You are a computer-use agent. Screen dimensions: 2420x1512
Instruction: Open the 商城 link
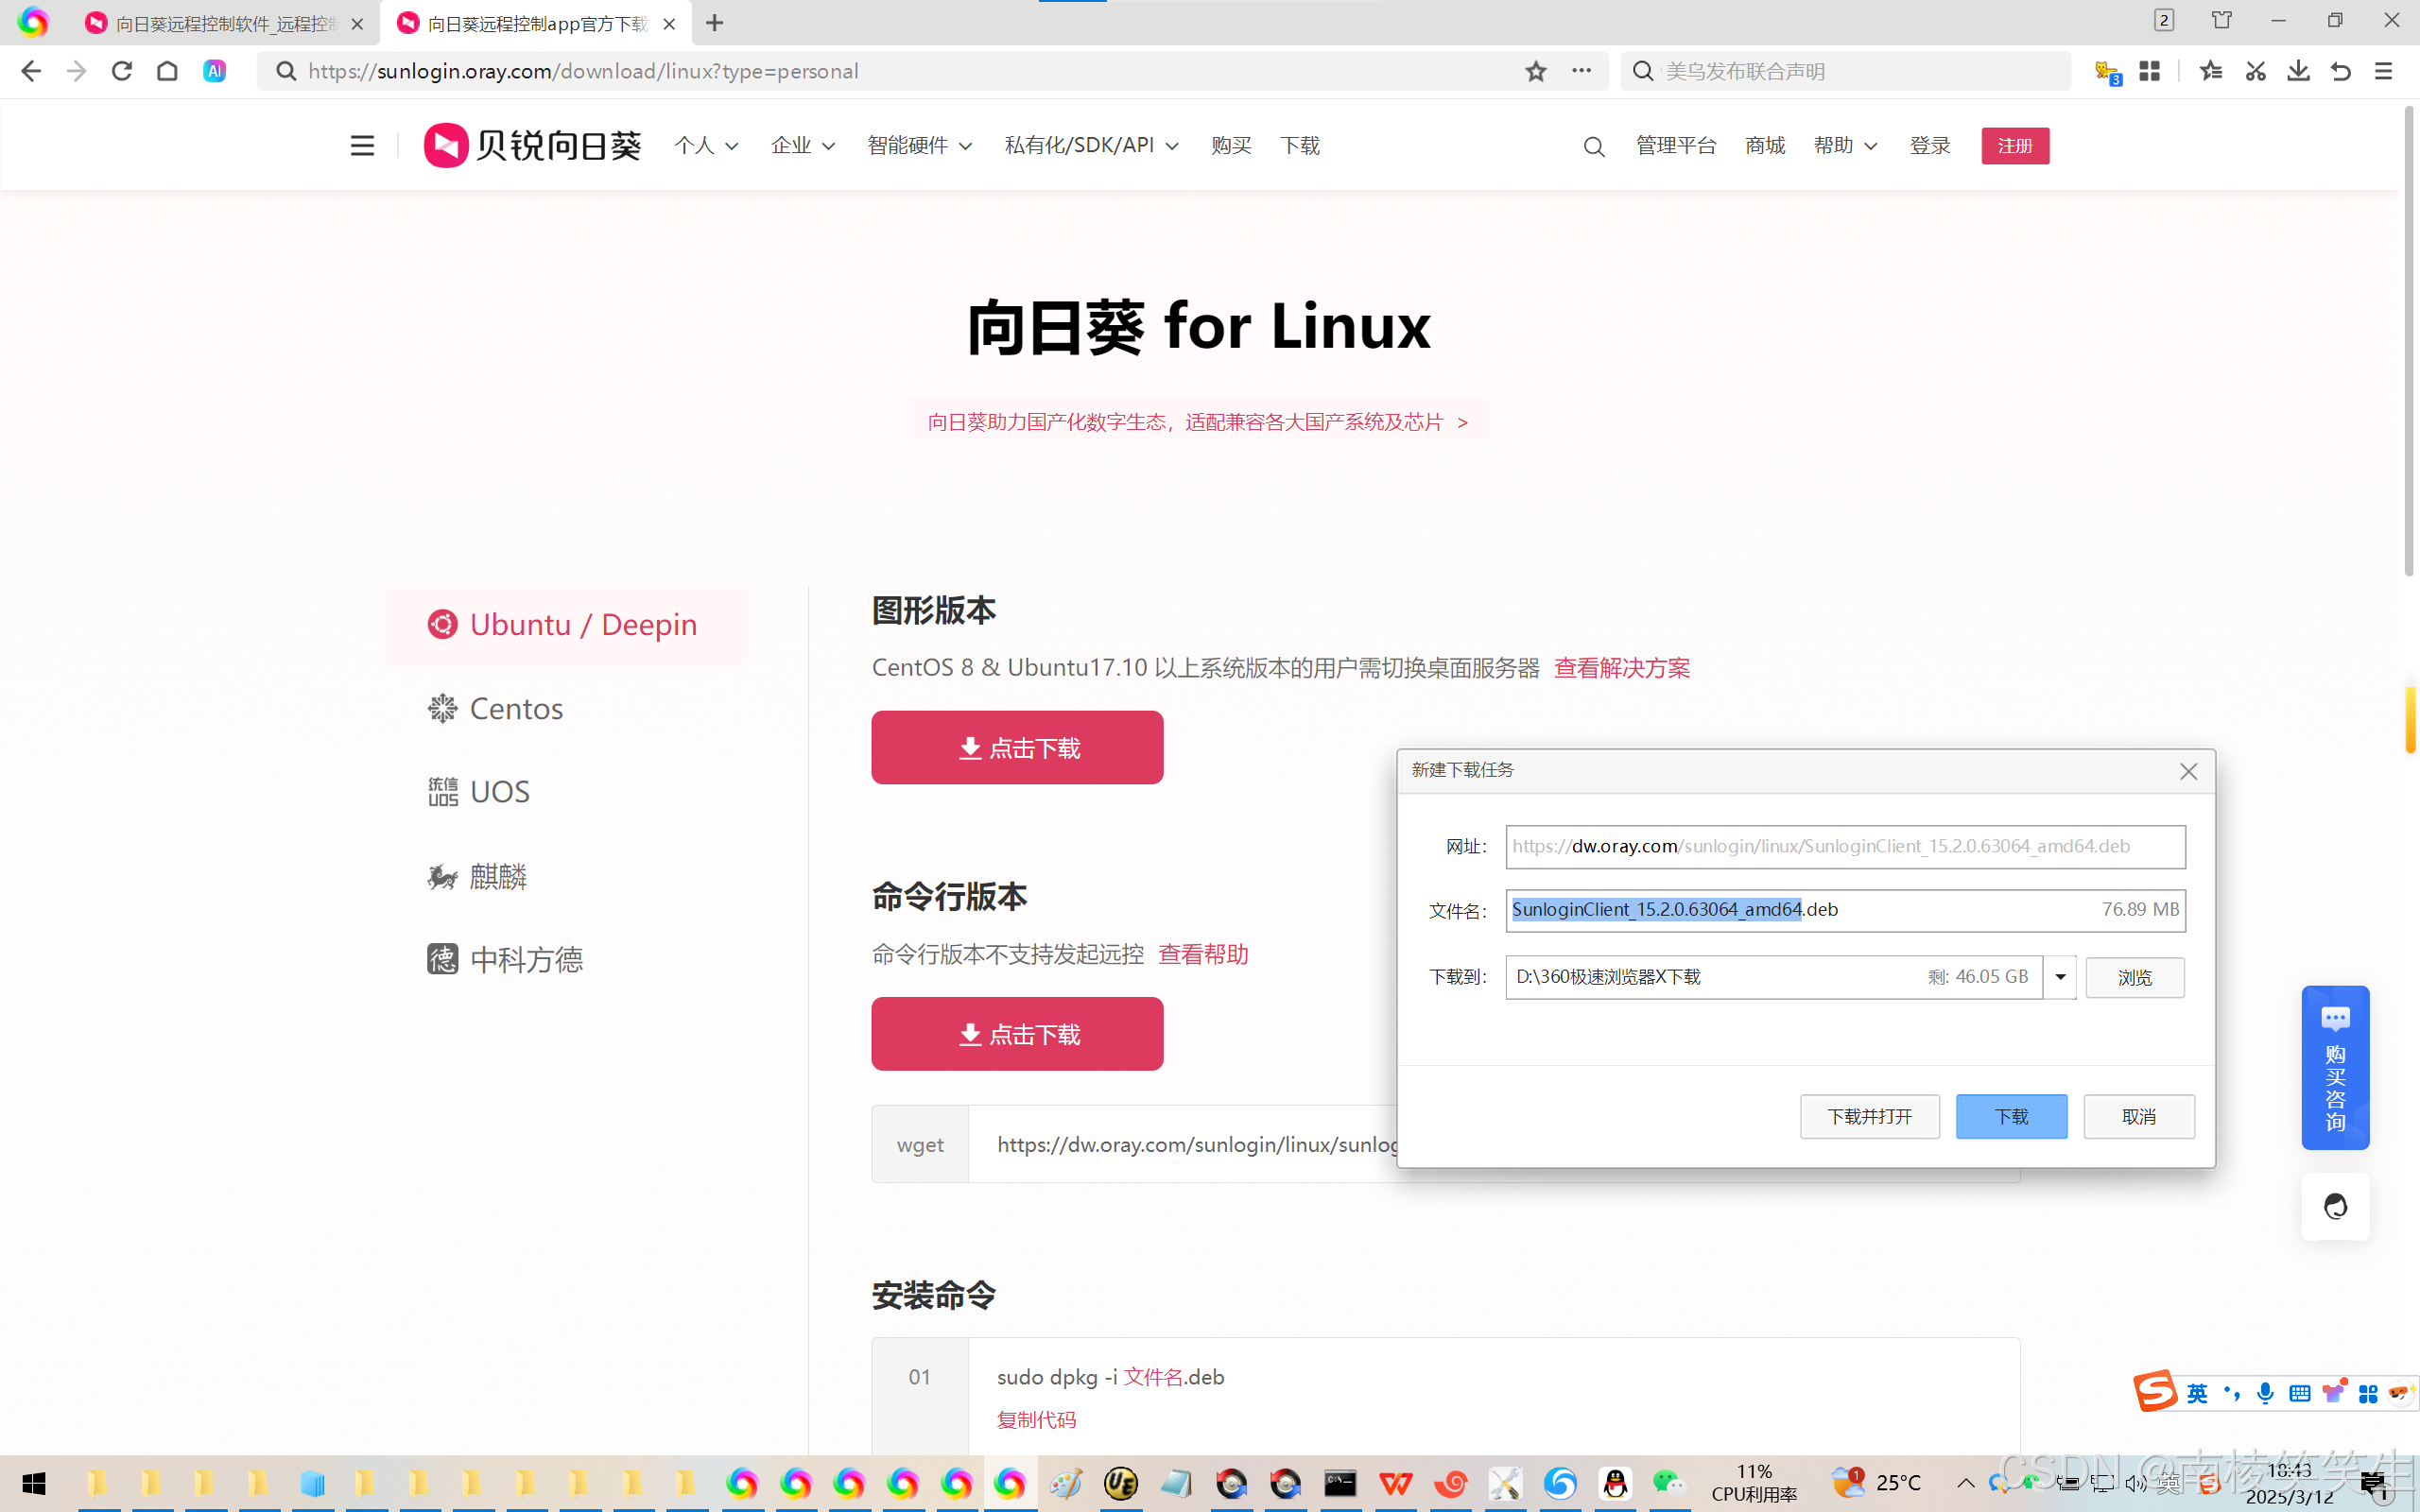click(x=1765, y=146)
